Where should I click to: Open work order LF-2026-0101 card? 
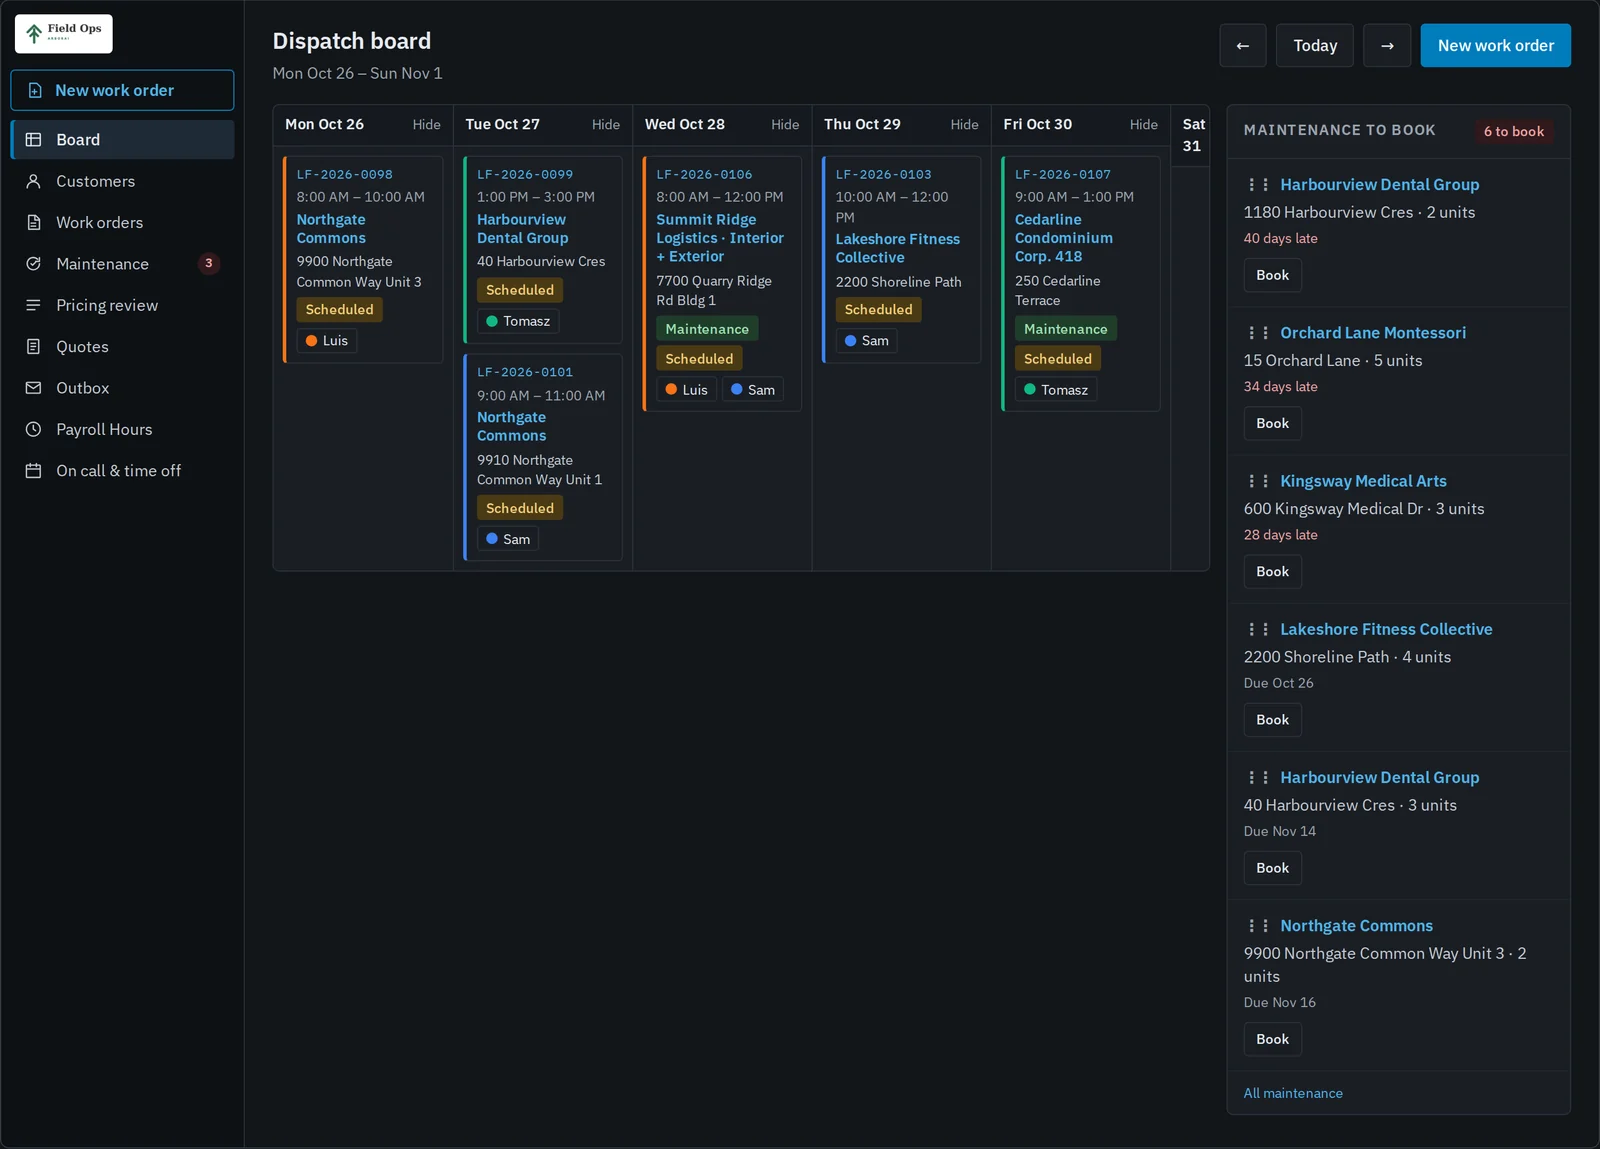tap(543, 457)
